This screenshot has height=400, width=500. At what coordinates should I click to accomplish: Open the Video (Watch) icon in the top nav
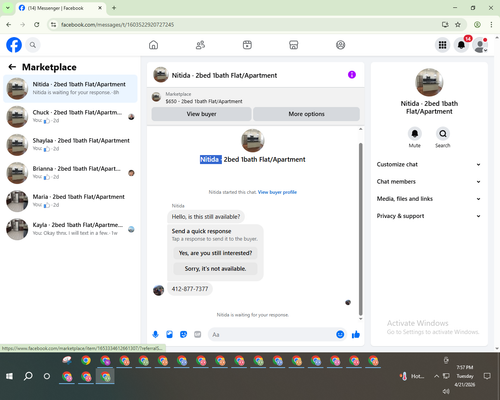click(x=247, y=45)
